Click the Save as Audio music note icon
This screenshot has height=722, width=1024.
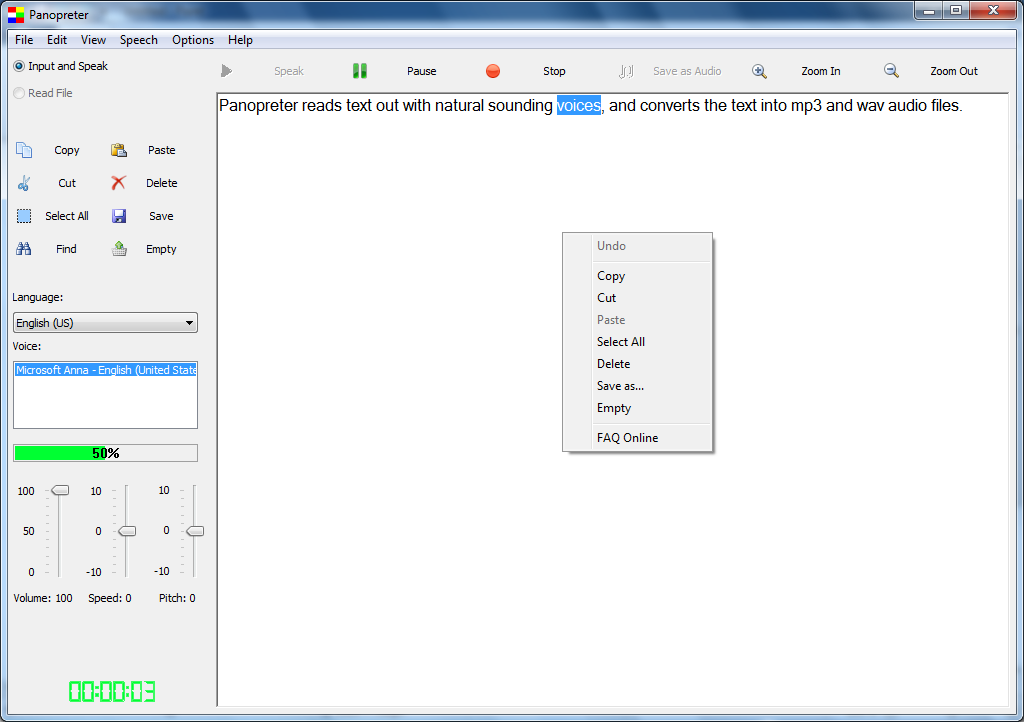tap(626, 71)
